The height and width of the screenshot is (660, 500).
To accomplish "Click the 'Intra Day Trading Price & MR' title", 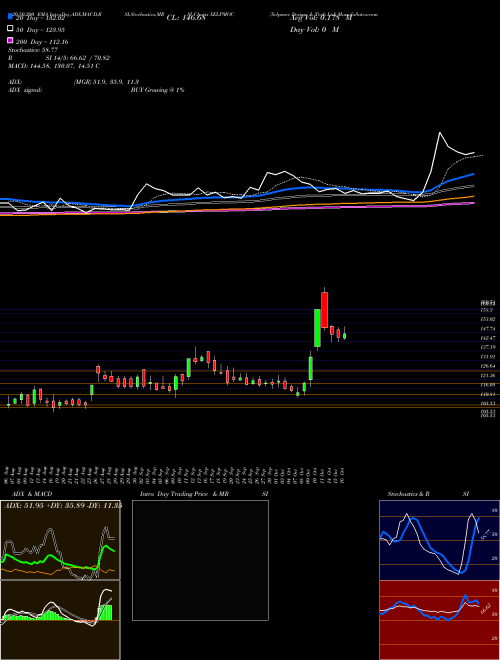I will click(x=184, y=494).
